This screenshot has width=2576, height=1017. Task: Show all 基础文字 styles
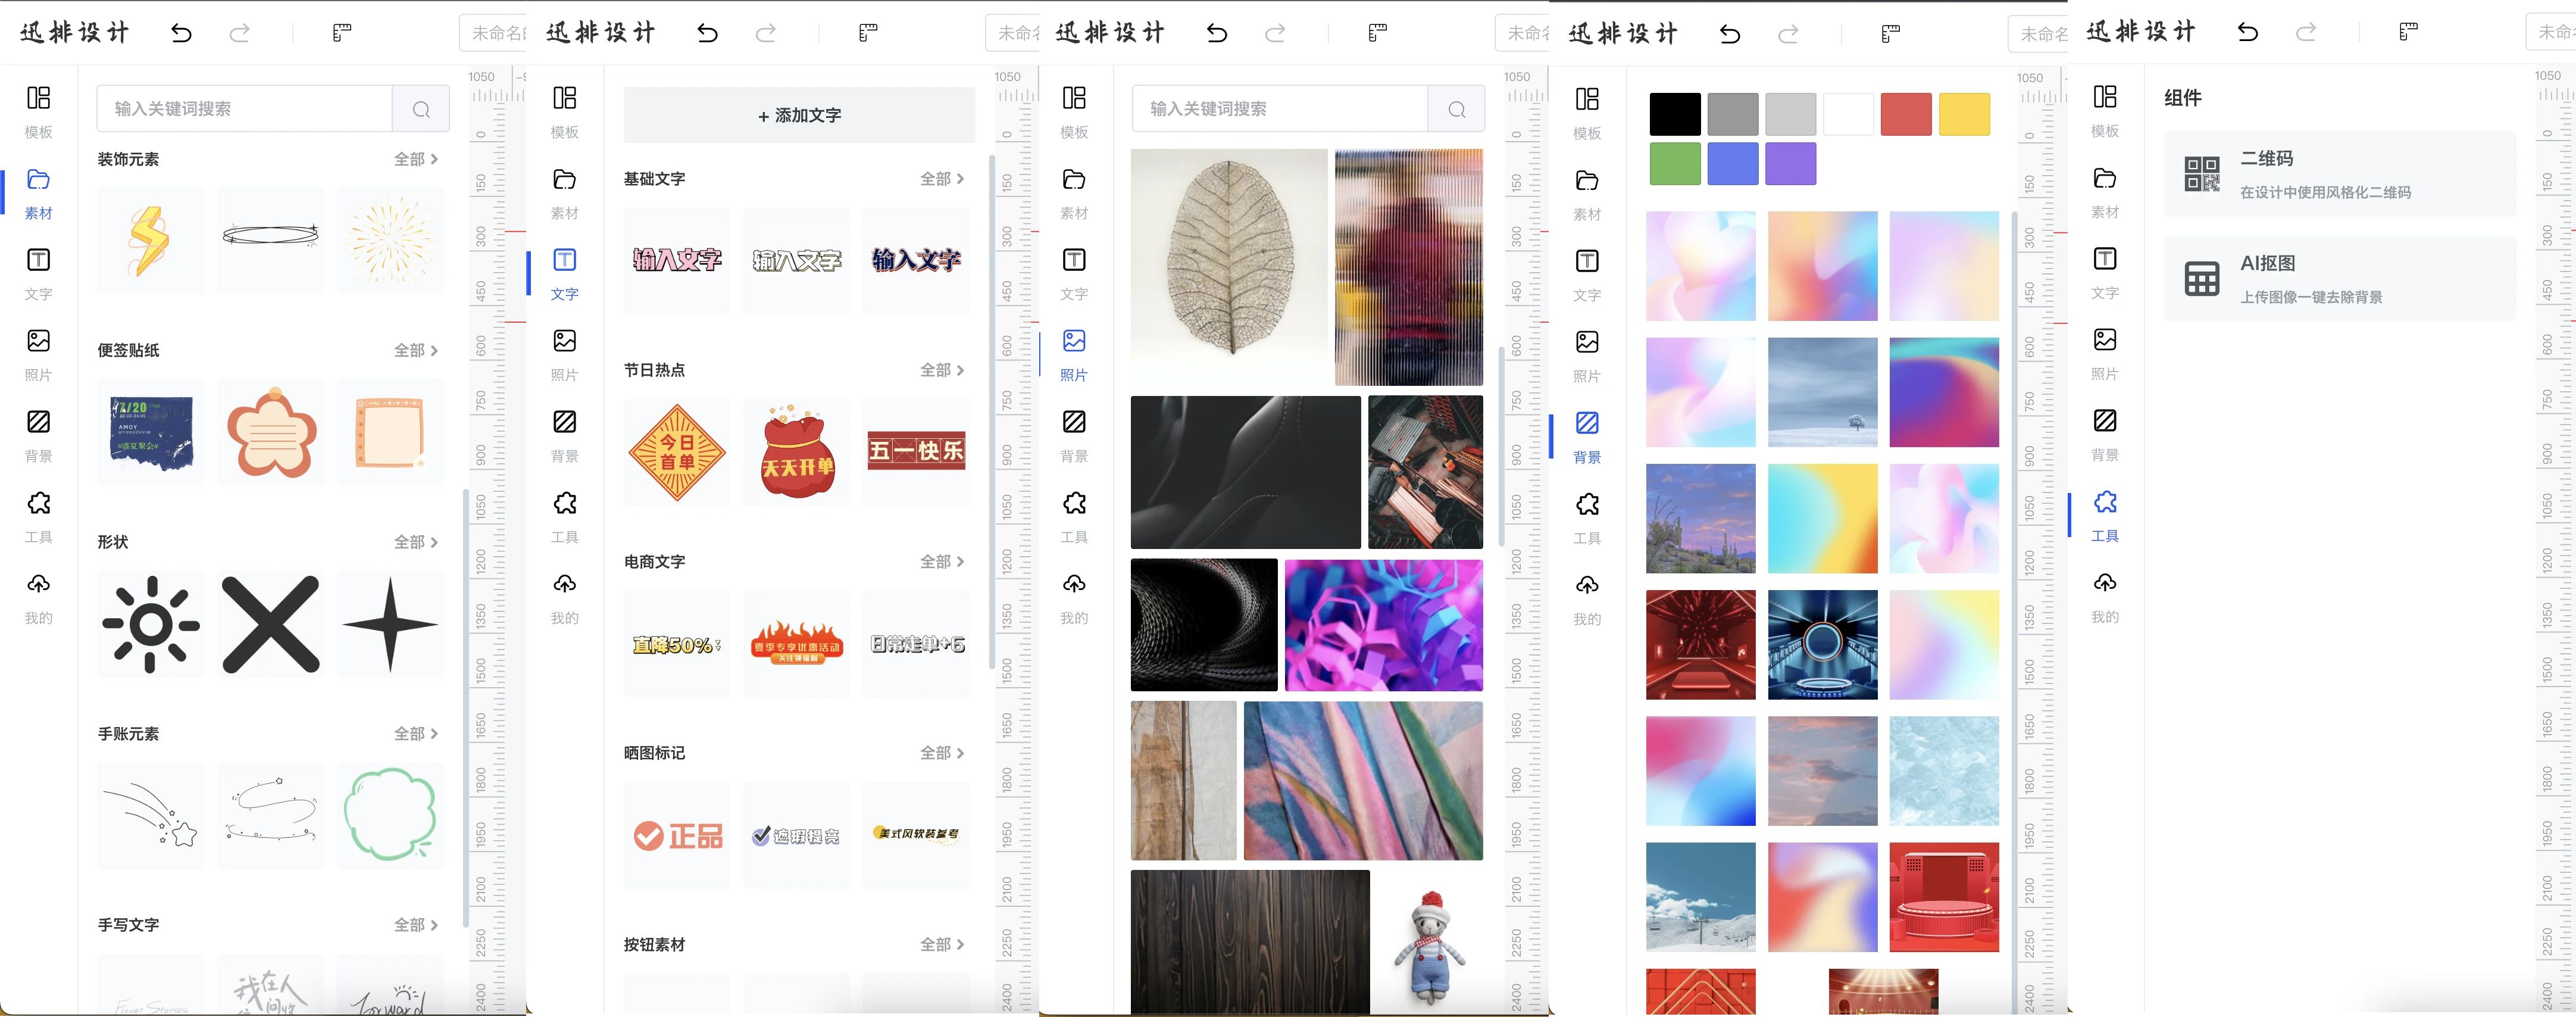[942, 179]
